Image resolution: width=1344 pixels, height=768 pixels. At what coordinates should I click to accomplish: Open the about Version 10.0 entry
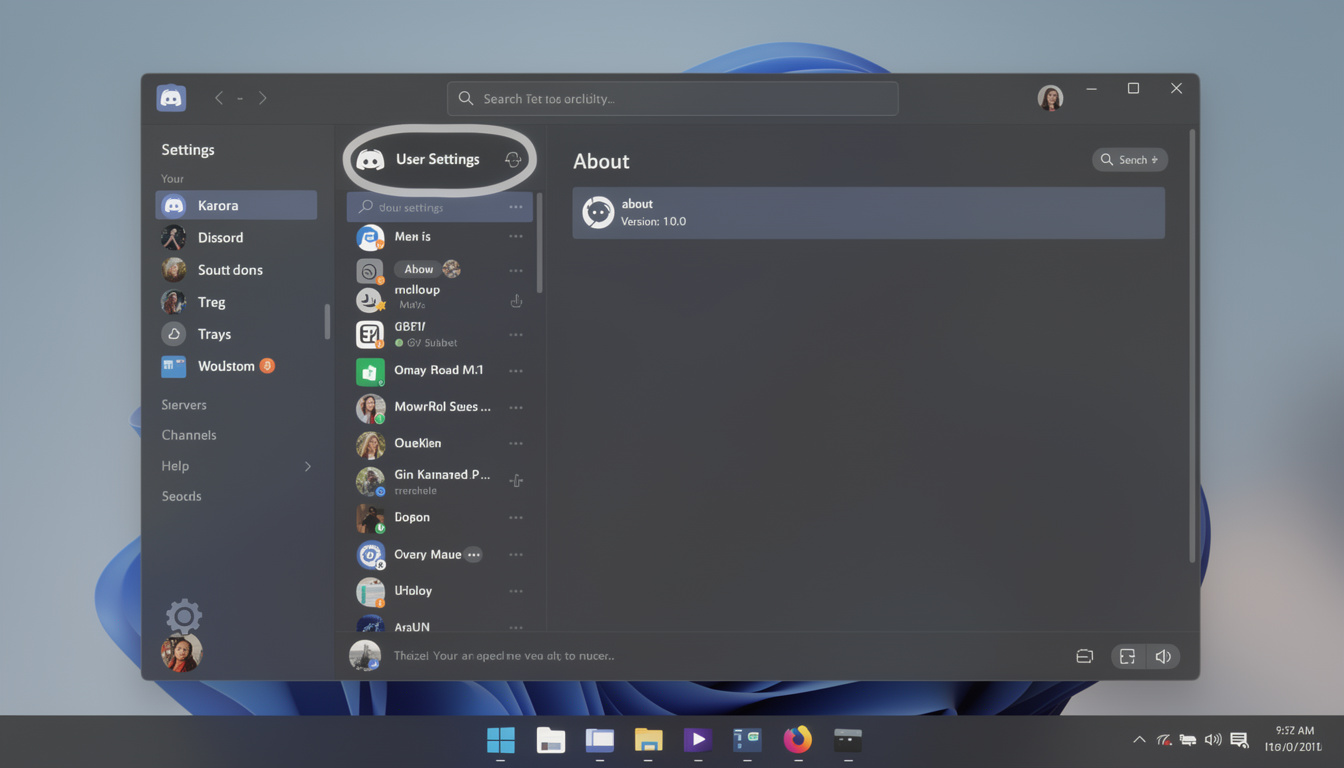867,212
